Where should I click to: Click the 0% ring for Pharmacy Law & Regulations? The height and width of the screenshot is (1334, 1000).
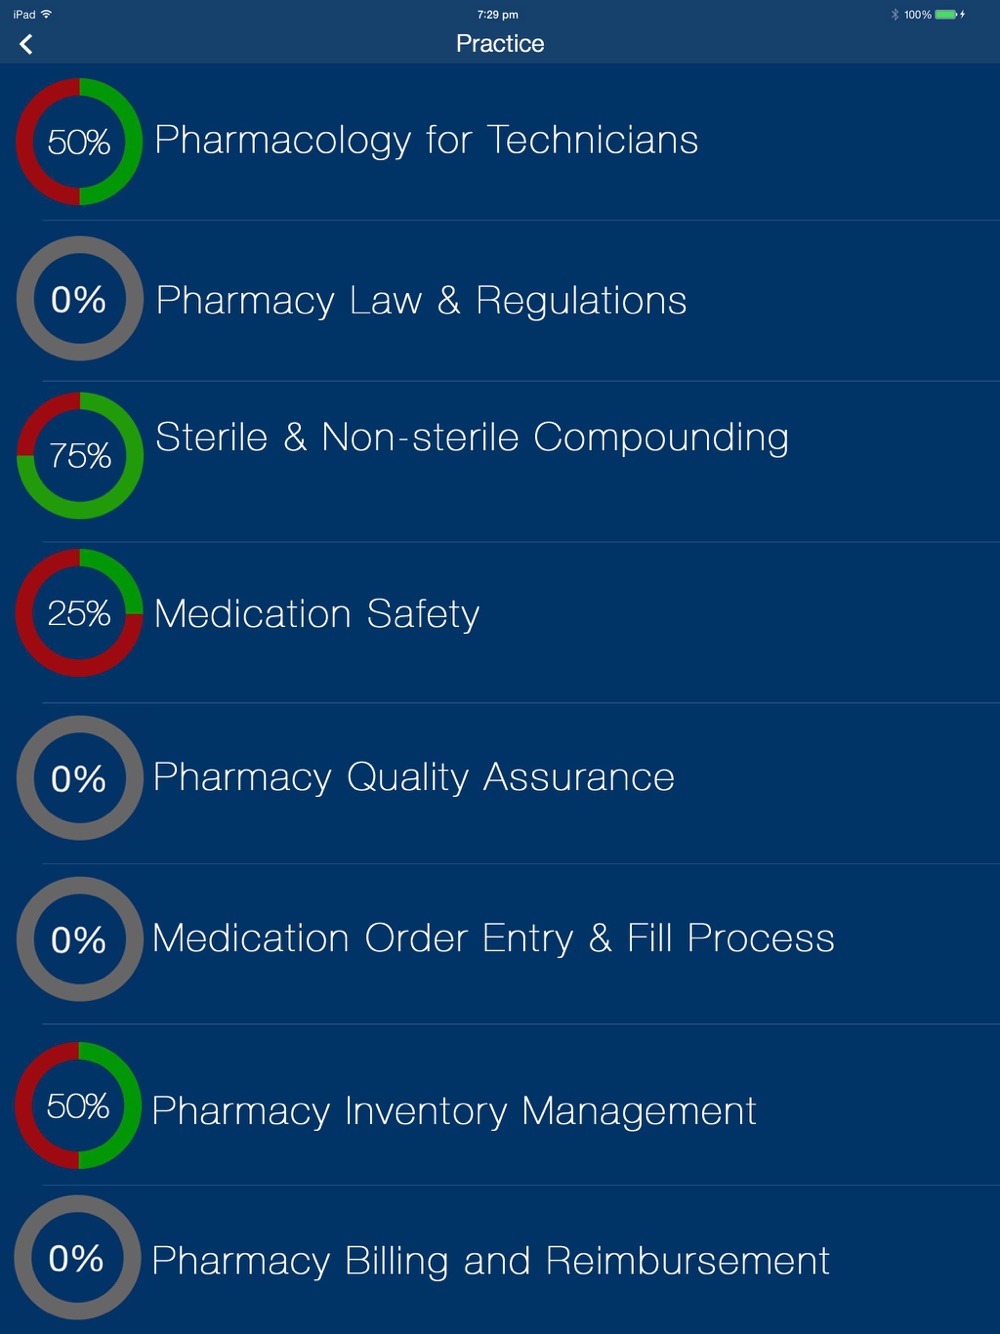click(x=79, y=299)
